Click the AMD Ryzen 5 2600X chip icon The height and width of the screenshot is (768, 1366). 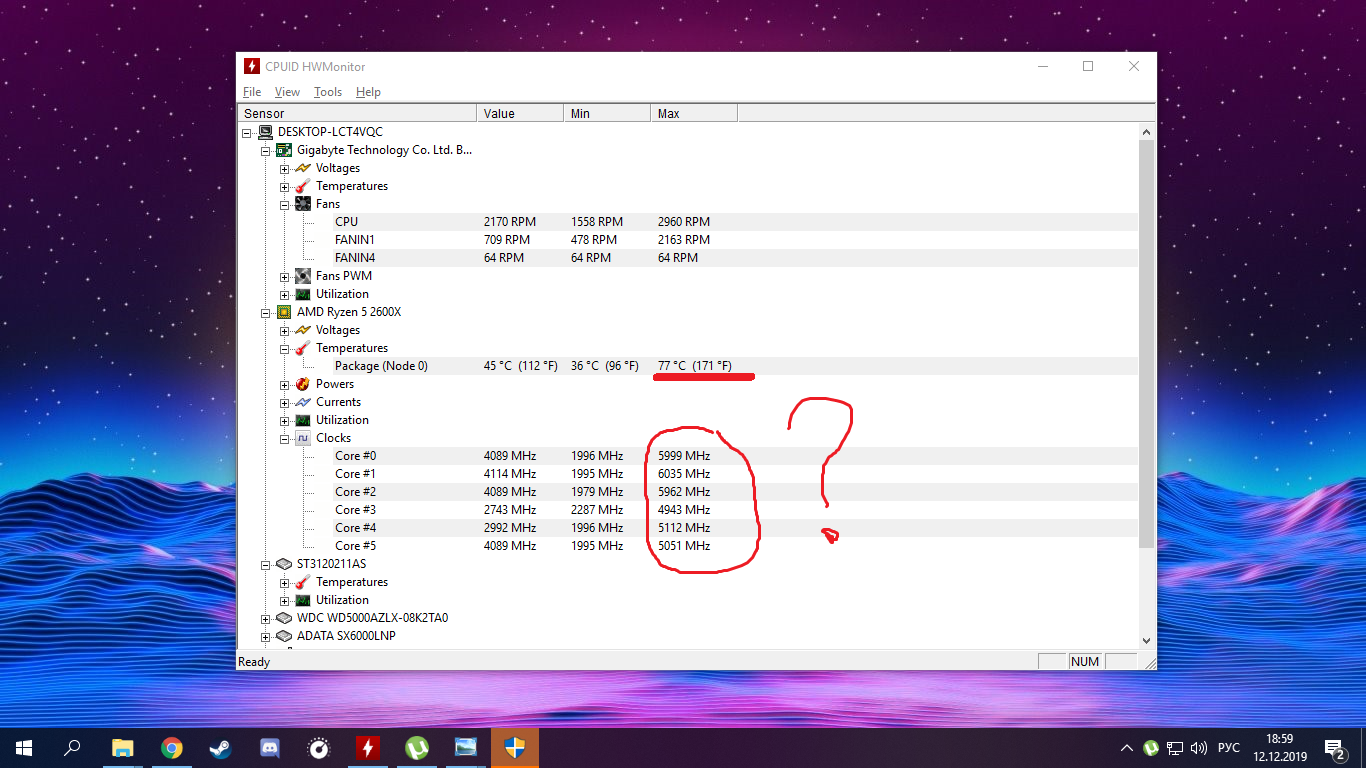pyautogui.click(x=284, y=312)
